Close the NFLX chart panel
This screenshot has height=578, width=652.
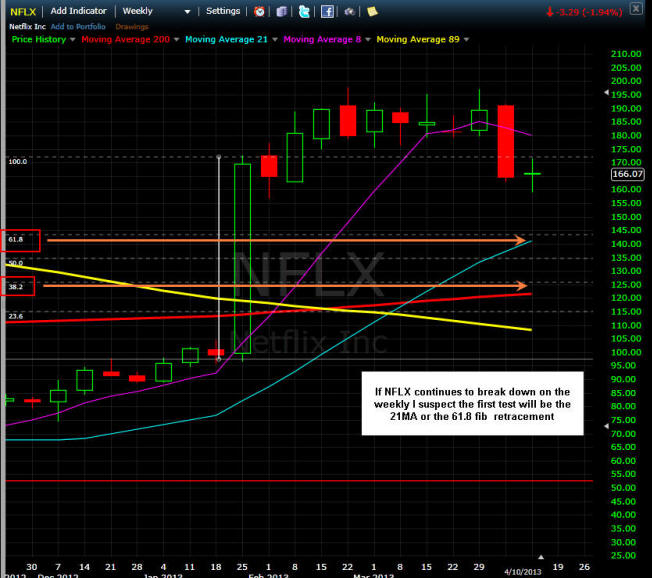(636, 8)
